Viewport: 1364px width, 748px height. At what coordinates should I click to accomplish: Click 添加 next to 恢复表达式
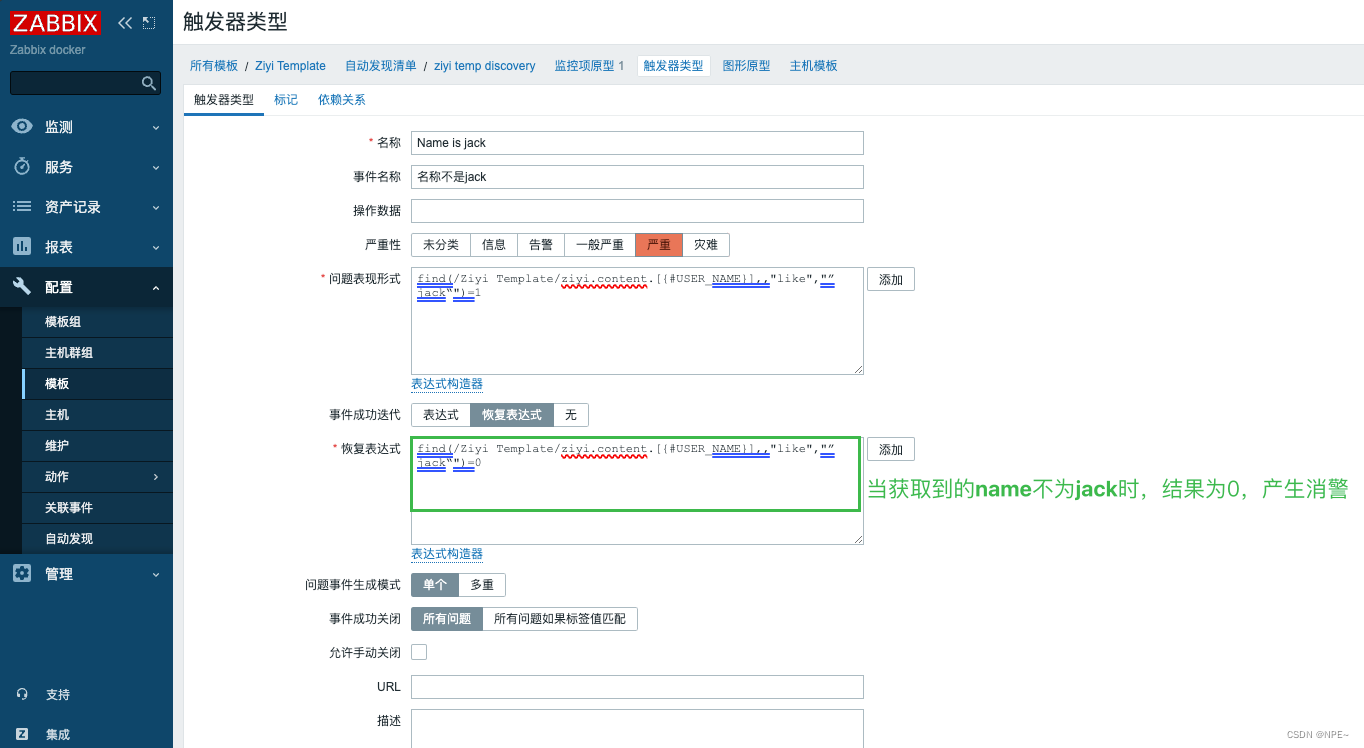(891, 450)
